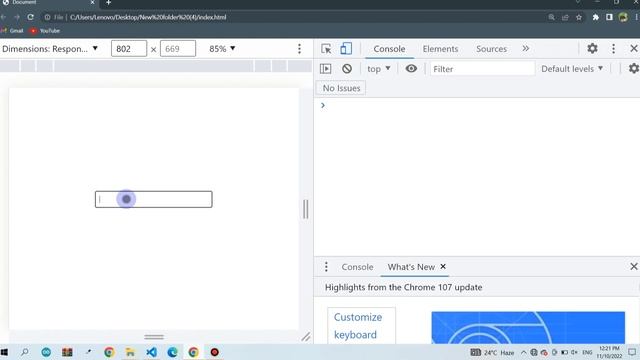640x360 pixels.
Task: Close the What's New tab
Action: click(443, 267)
